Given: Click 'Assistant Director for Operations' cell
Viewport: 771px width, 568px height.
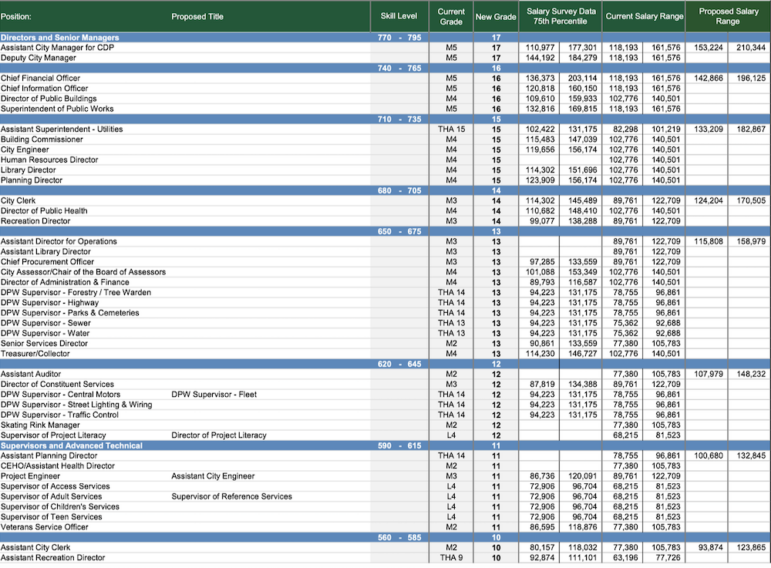Looking at the screenshot, I should [x=59, y=241].
